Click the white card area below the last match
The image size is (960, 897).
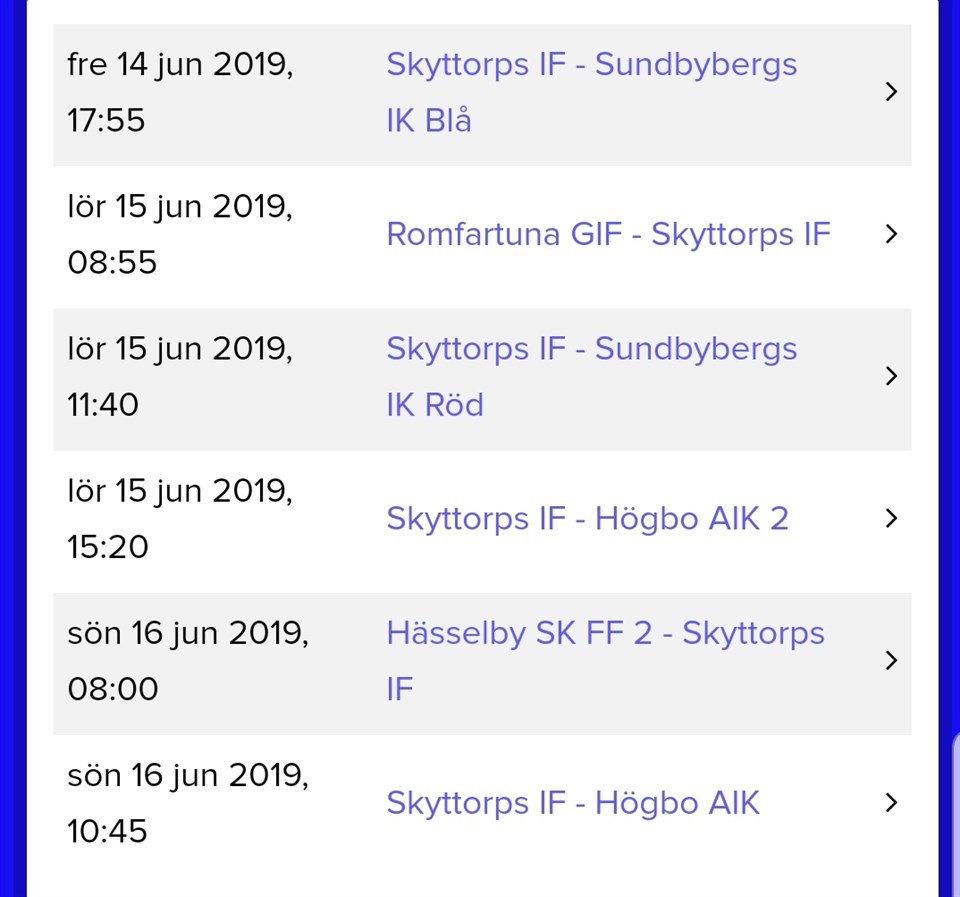coord(482,872)
